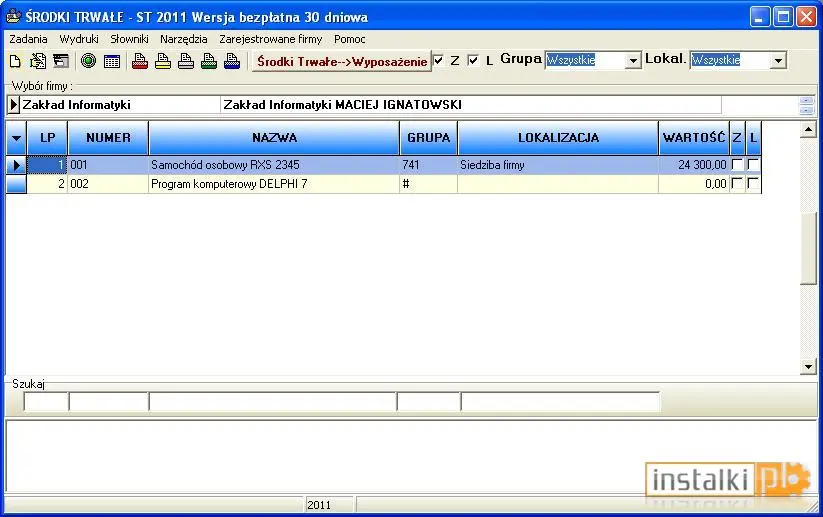The width and height of the screenshot is (823, 517).
Task: Click the red printer icon
Action: point(140,61)
